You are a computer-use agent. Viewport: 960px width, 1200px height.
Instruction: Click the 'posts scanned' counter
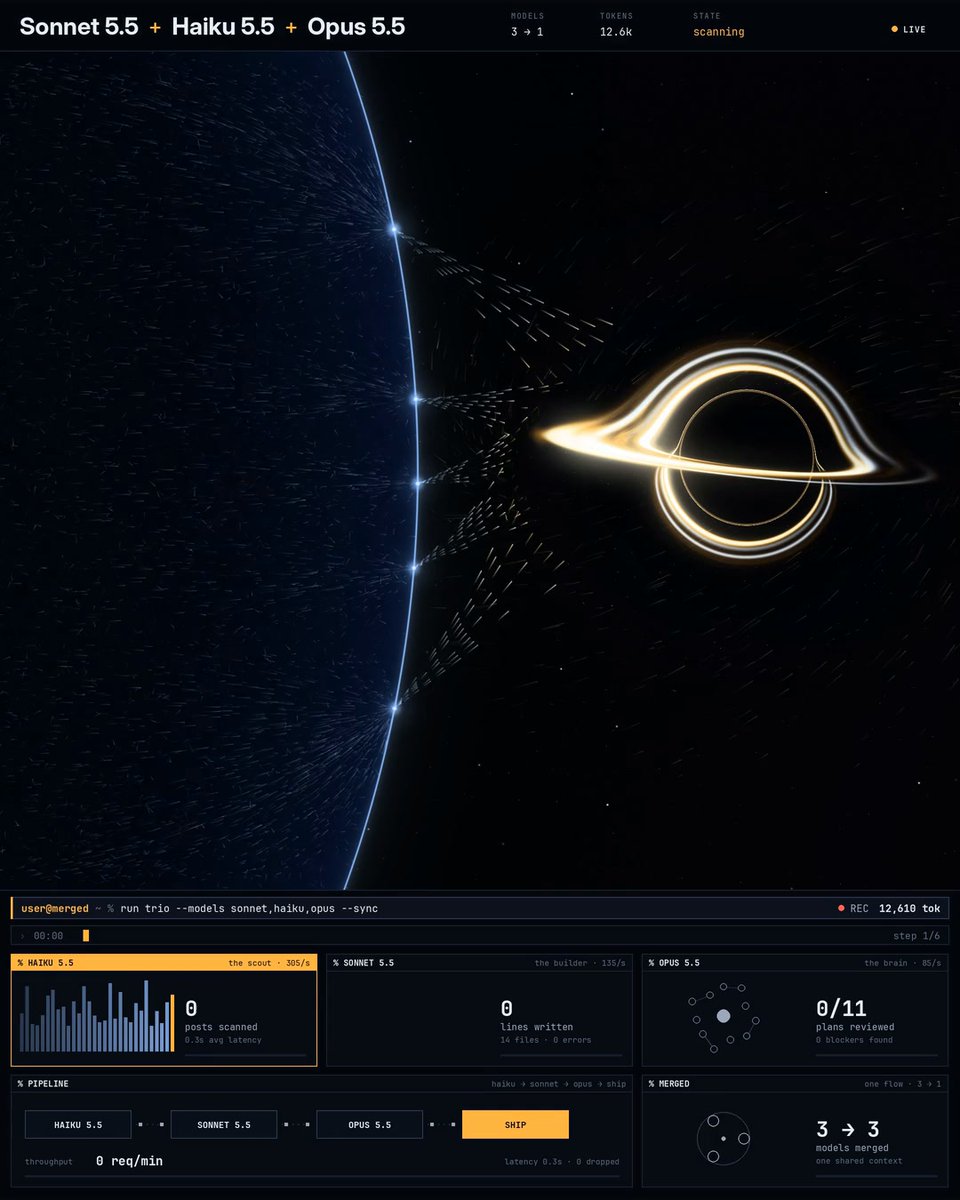click(221, 1027)
